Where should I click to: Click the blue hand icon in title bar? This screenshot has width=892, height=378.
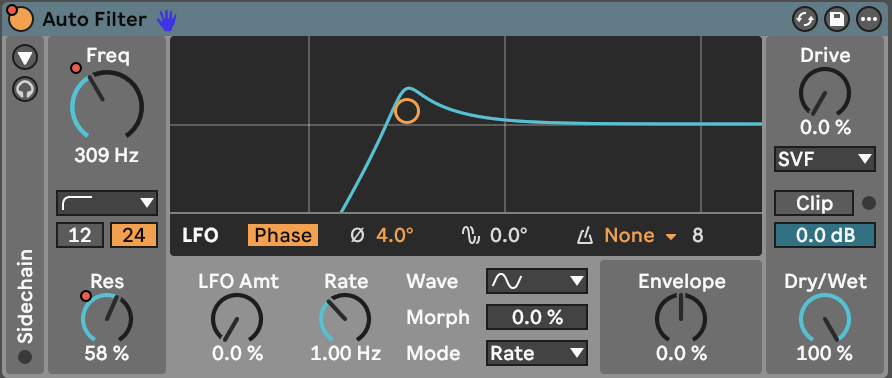coord(167,20)
